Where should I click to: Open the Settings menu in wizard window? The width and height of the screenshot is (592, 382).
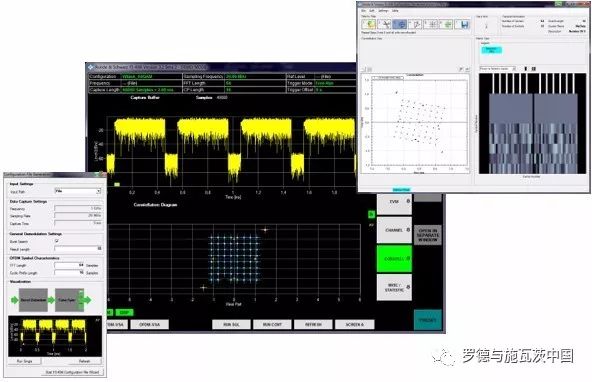point(383,11)
